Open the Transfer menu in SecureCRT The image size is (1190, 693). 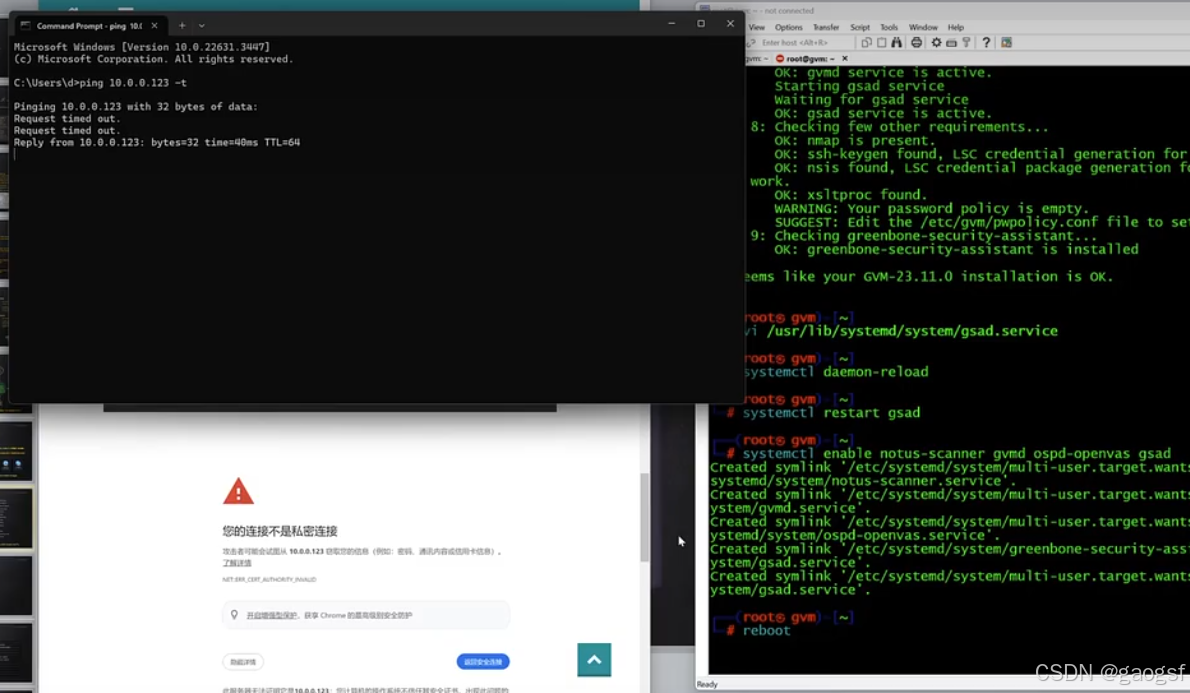coord(826,27)
